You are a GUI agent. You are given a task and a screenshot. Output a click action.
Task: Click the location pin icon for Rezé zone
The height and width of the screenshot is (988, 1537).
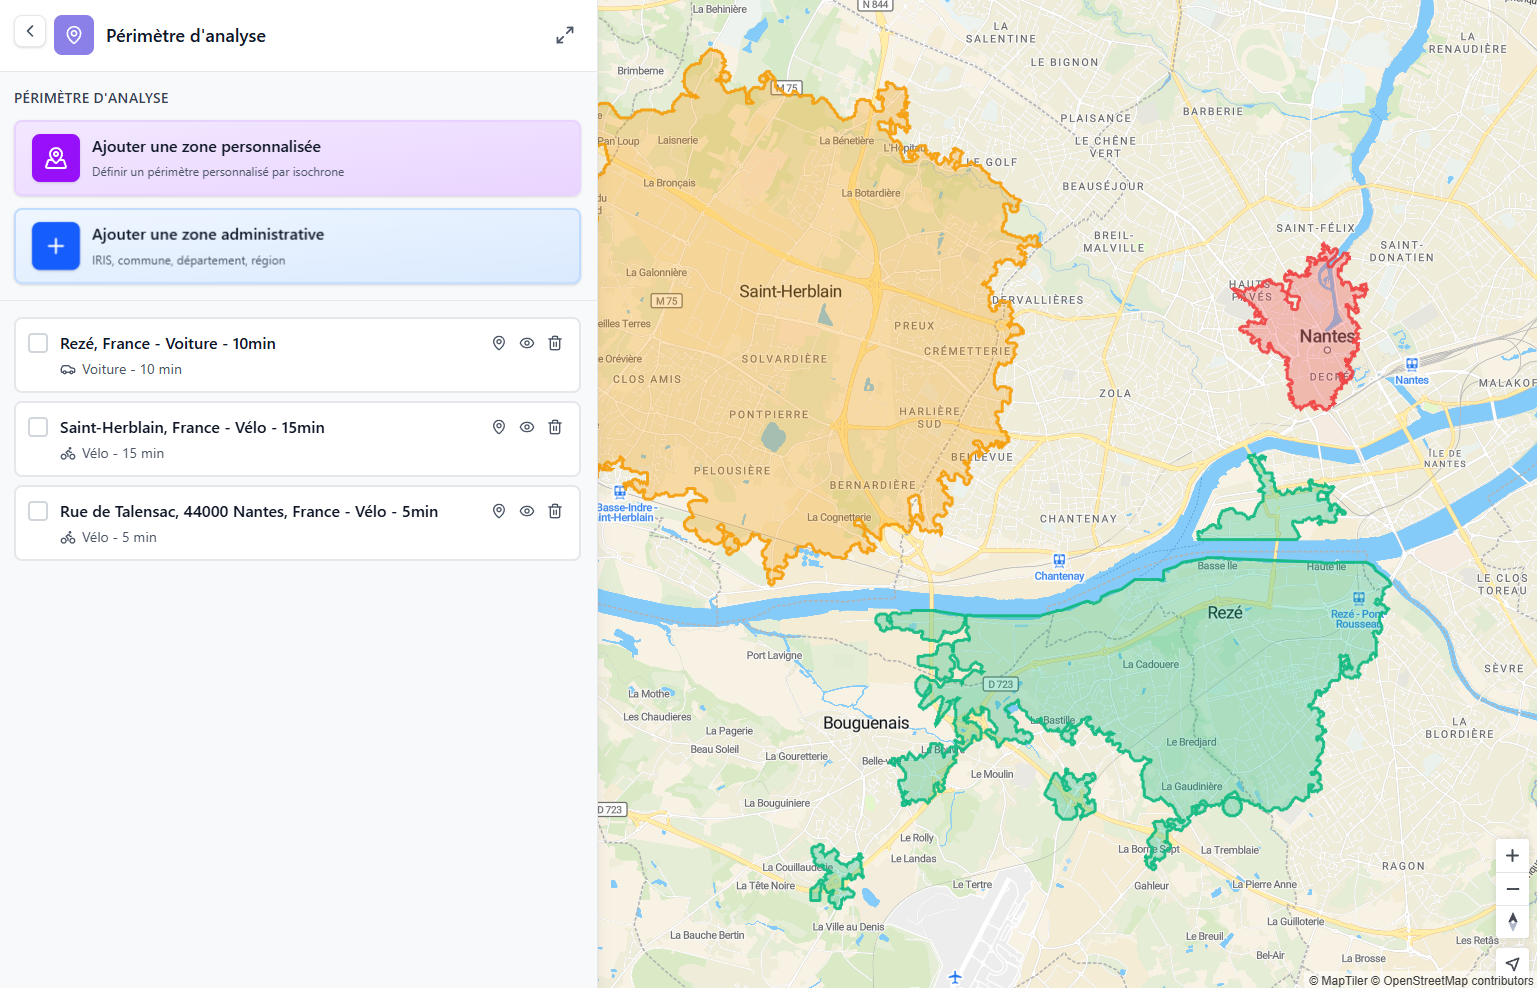pos(498,343)
